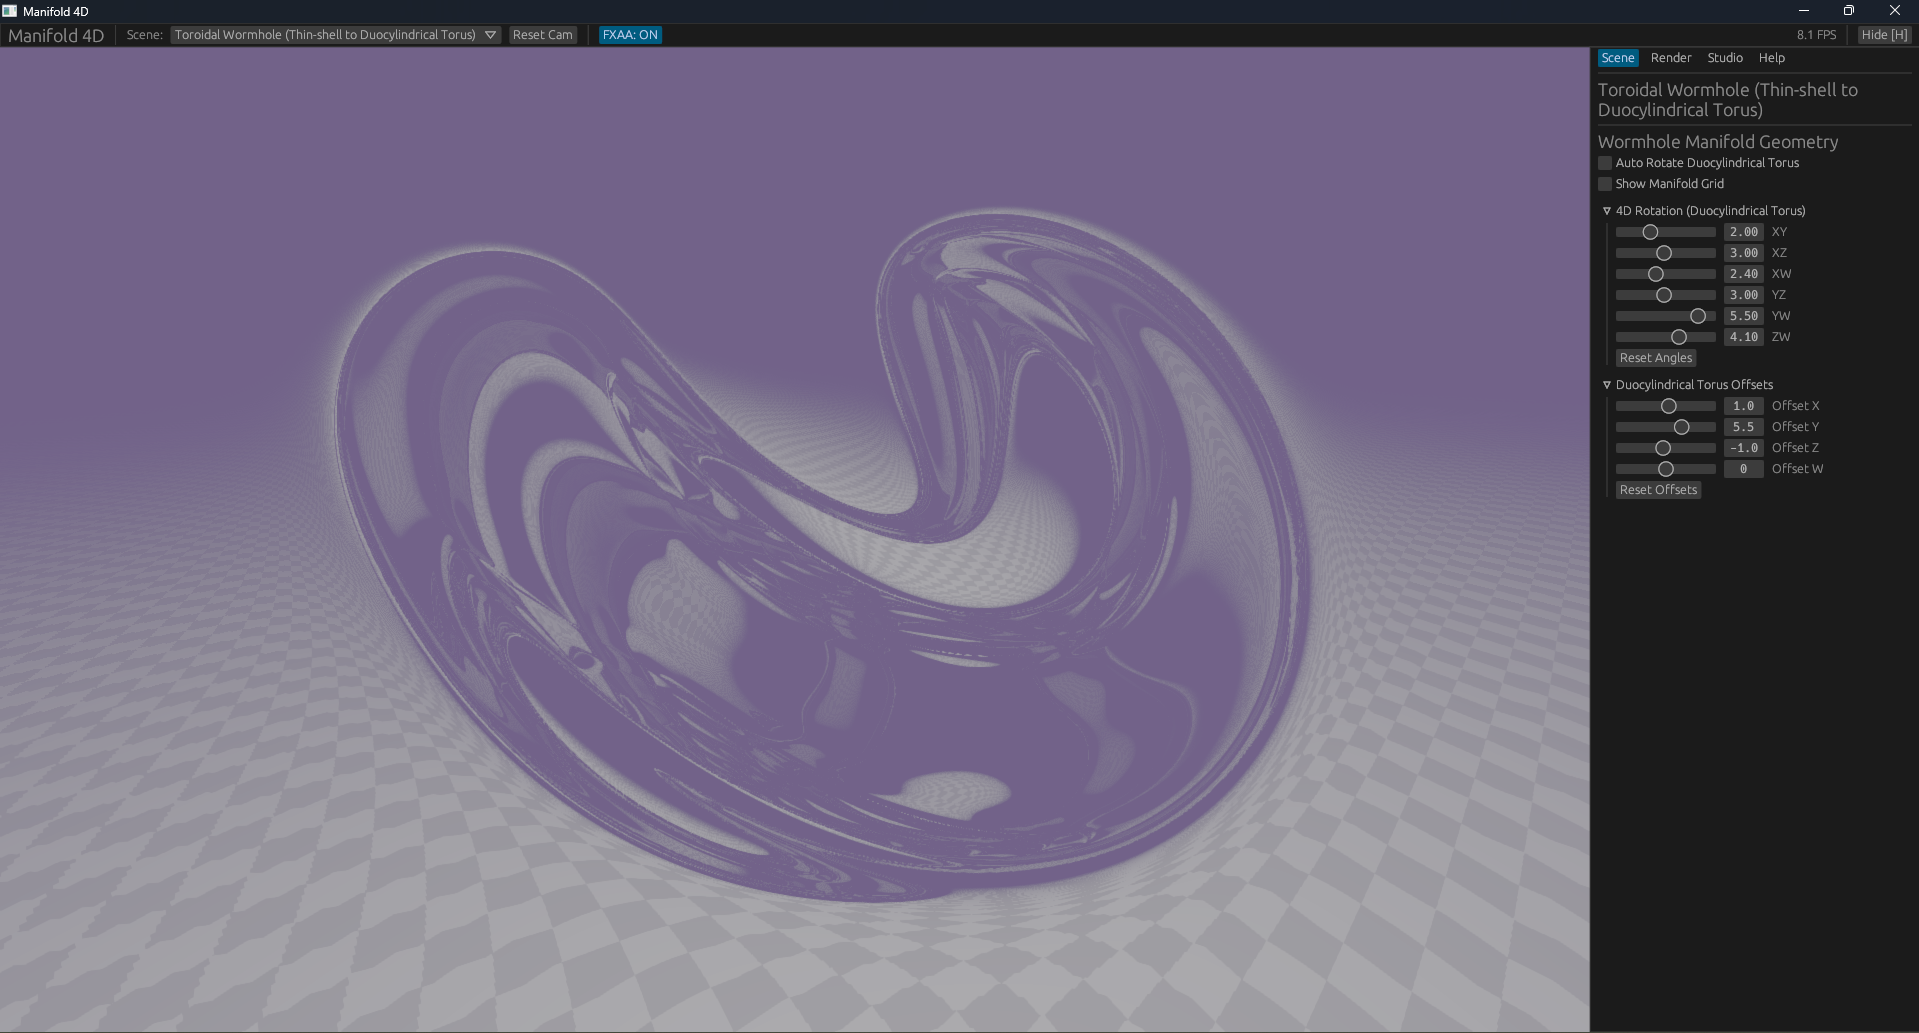Click the Reset Cam button
1919x1033 pixels.
point(543,35)
